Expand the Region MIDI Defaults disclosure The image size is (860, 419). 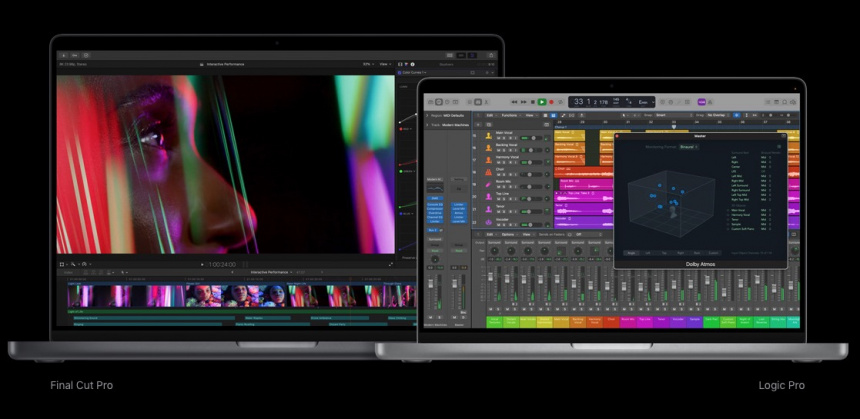427,116
